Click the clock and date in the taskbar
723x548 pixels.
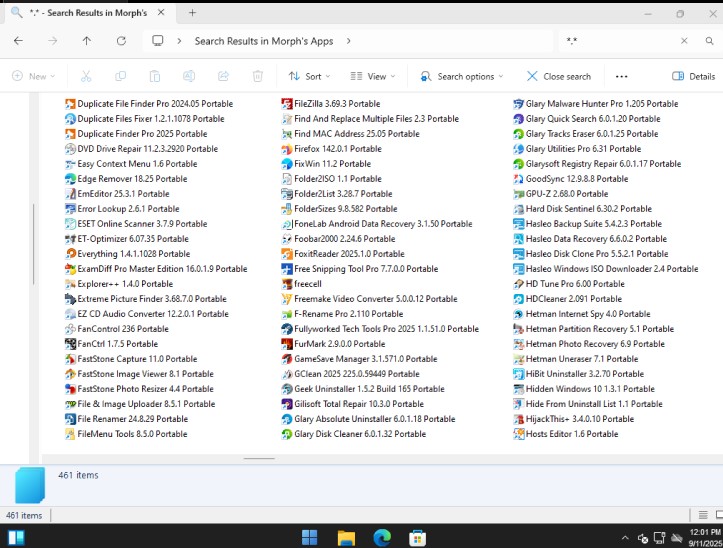pos(705,538)
